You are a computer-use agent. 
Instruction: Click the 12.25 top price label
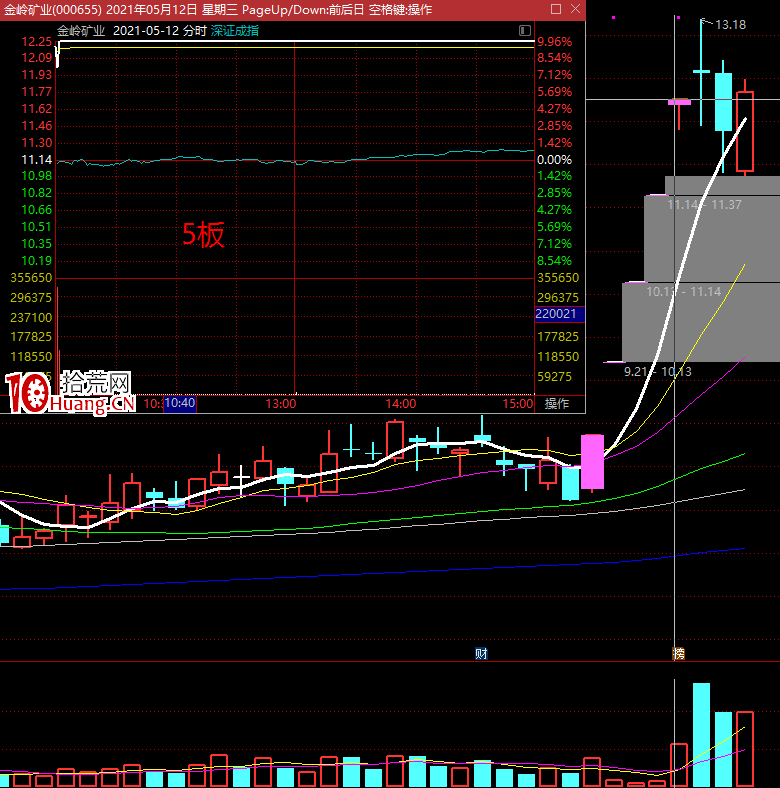(37, 42)
